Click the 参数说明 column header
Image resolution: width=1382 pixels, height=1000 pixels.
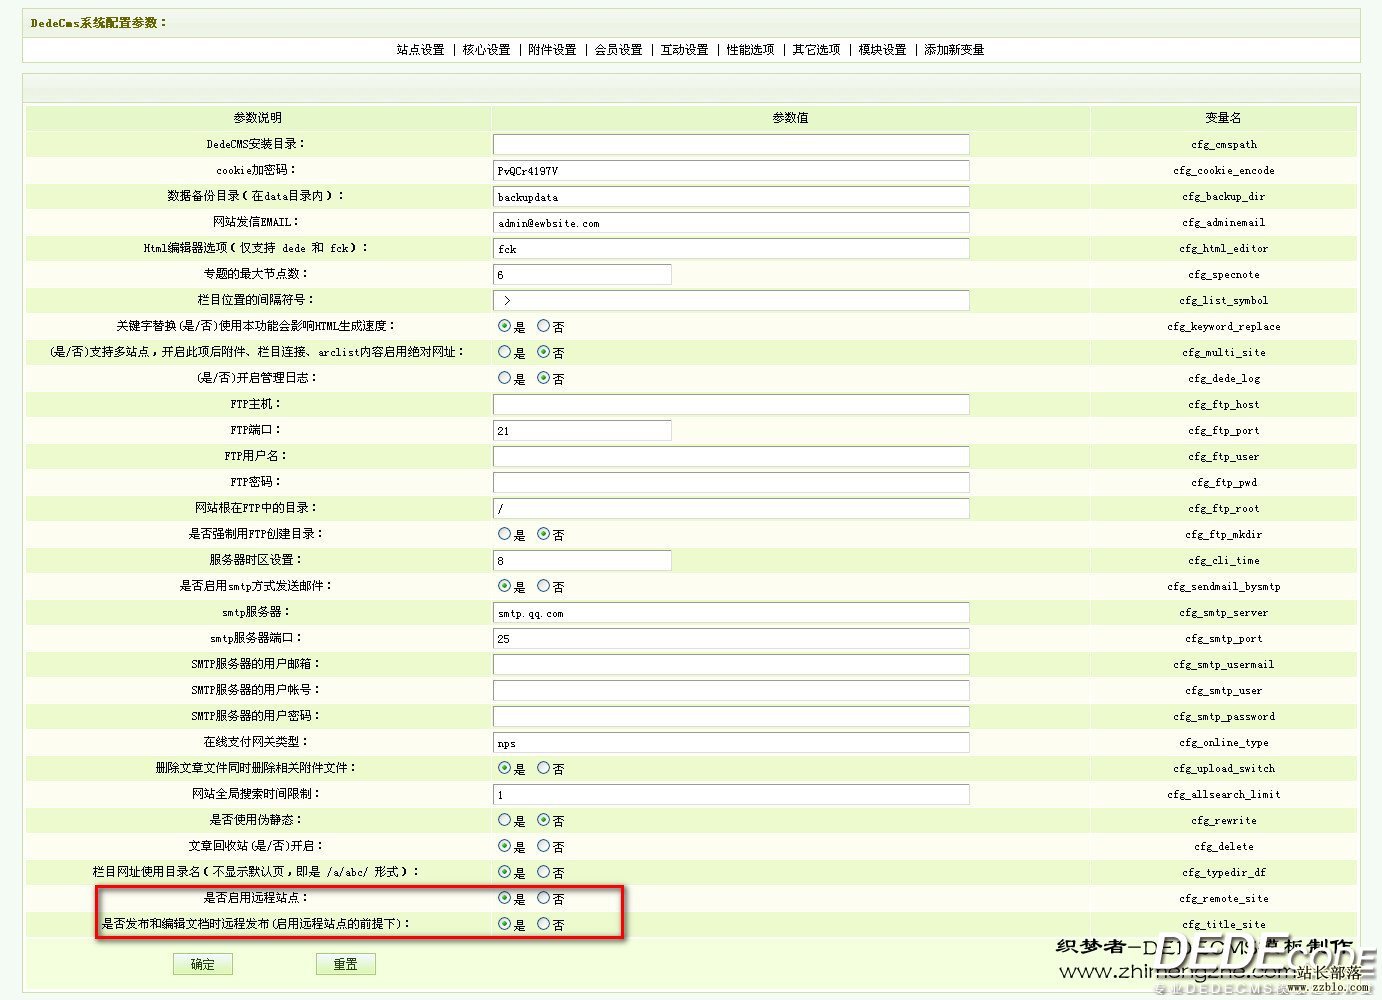[x=258, y=118]
